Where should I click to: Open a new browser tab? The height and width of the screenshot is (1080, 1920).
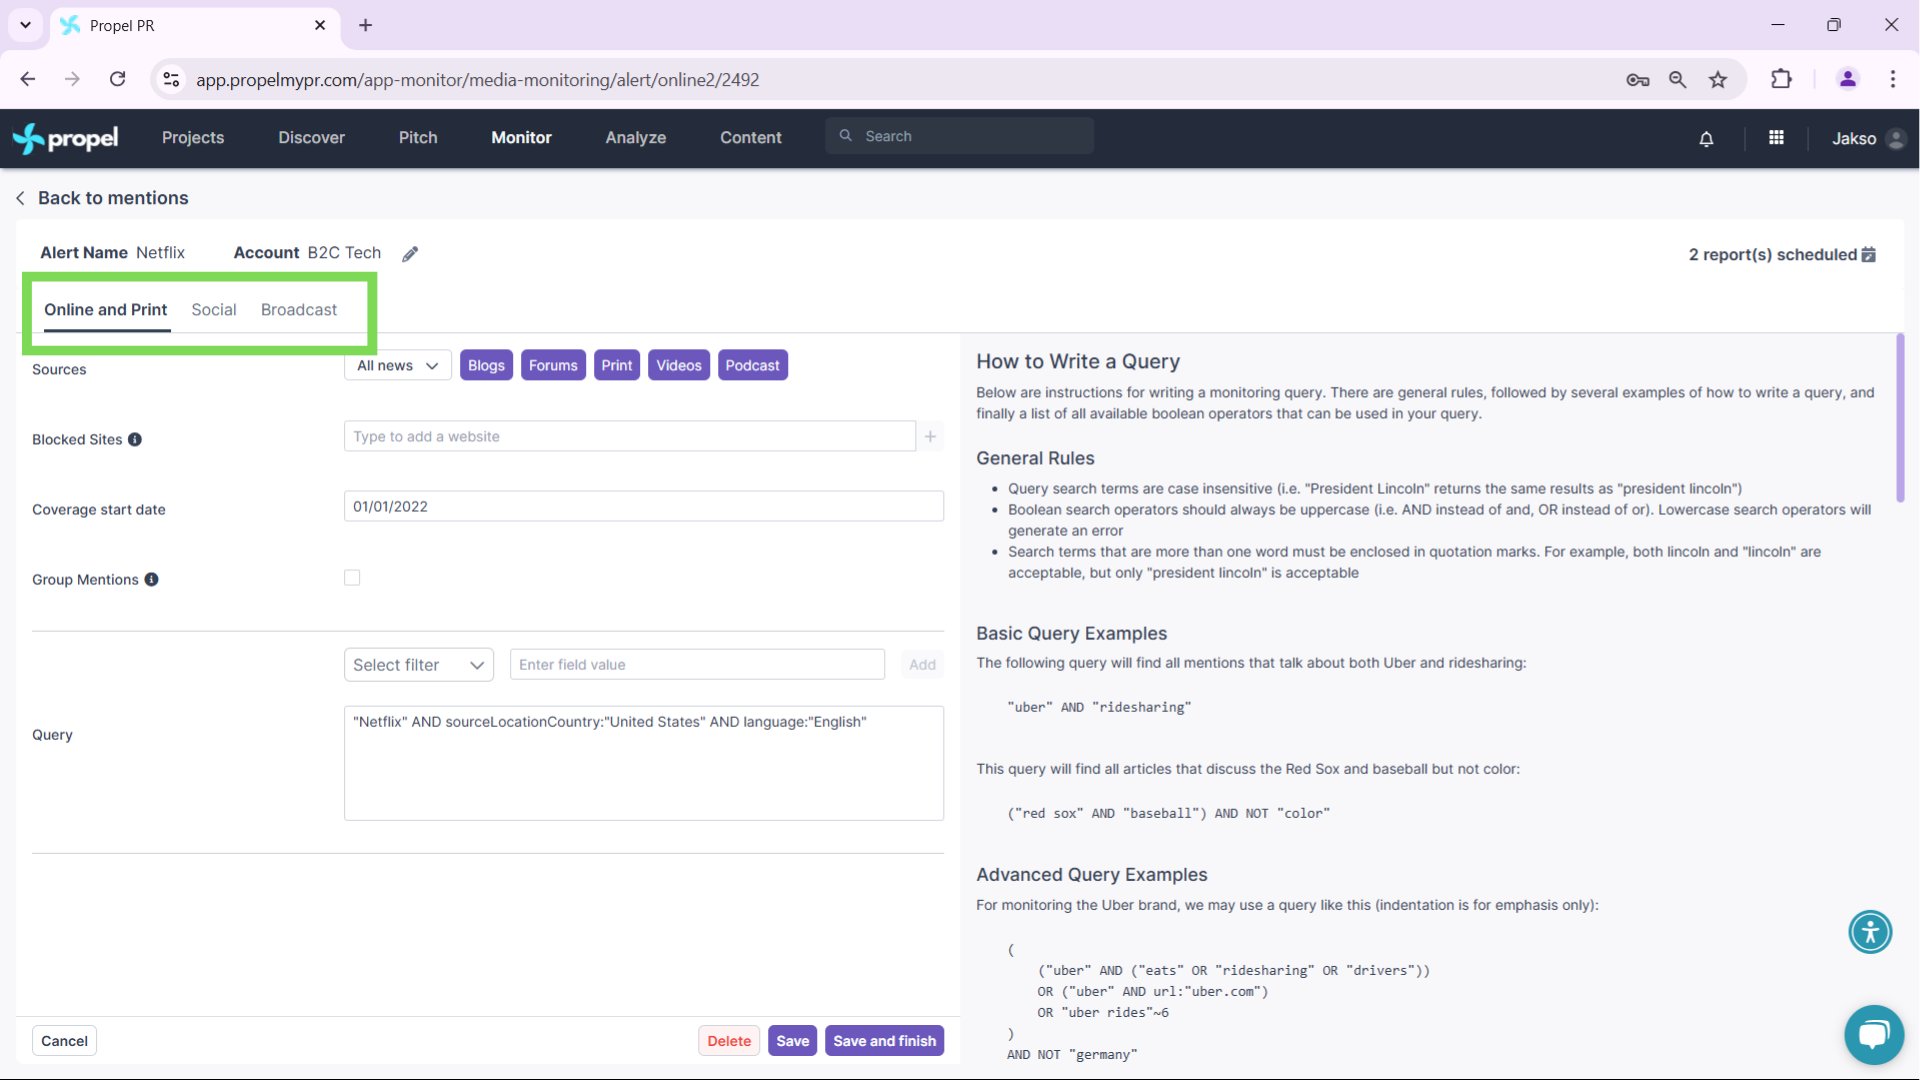[x=366, y=25]
